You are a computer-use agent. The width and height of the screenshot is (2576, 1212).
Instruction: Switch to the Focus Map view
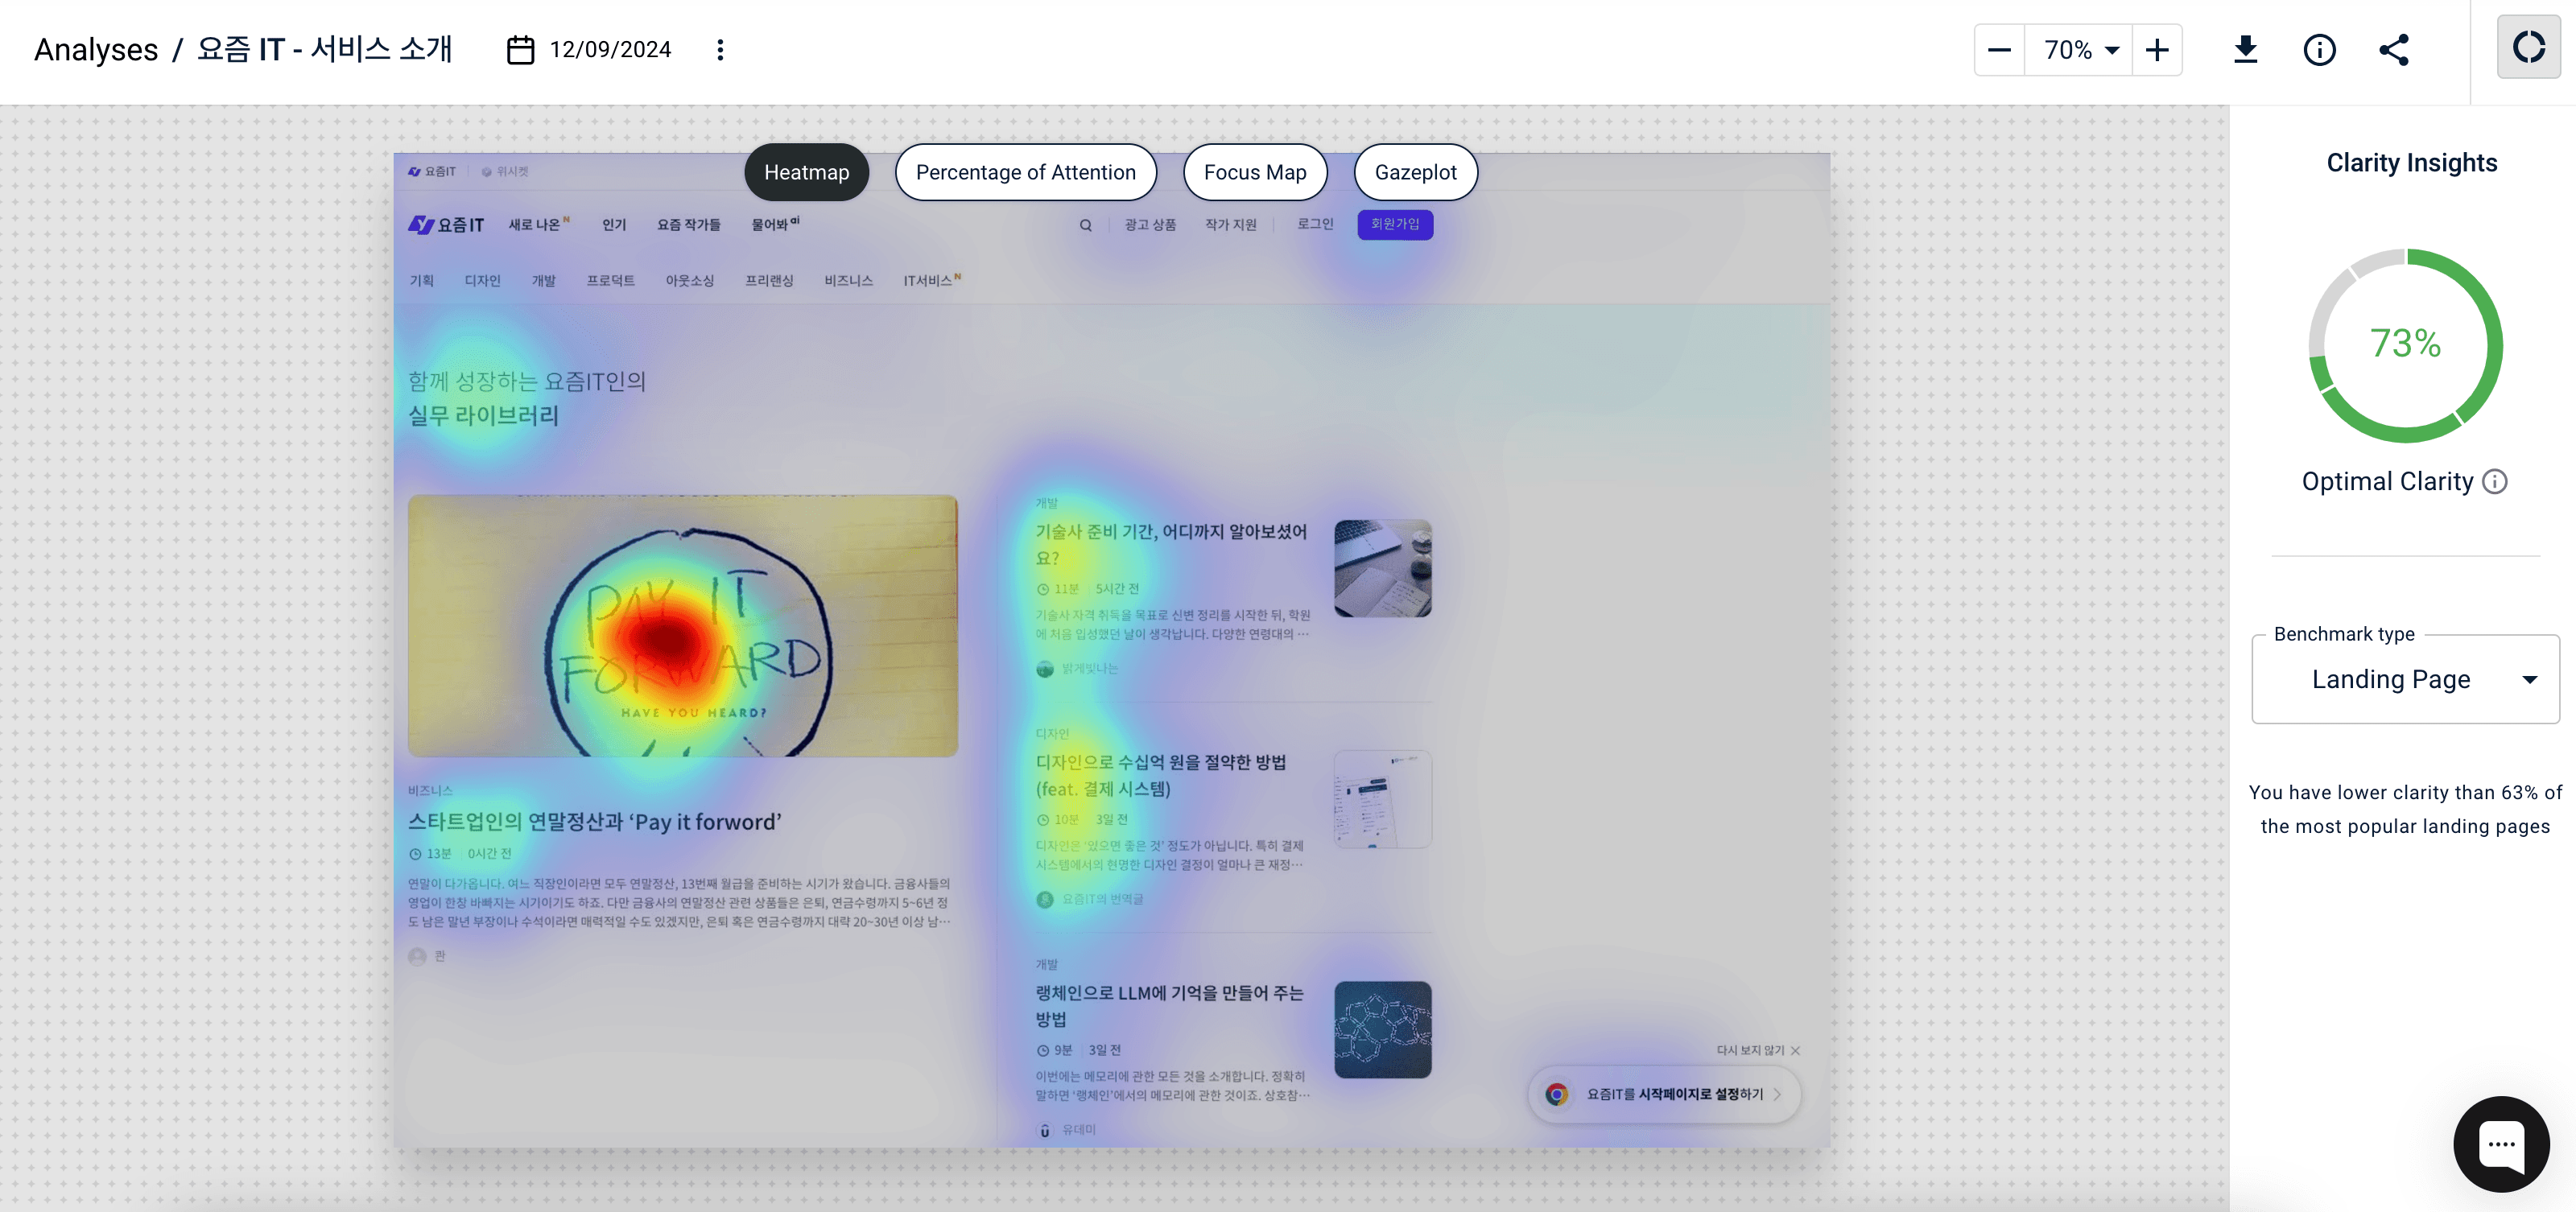1254,172
